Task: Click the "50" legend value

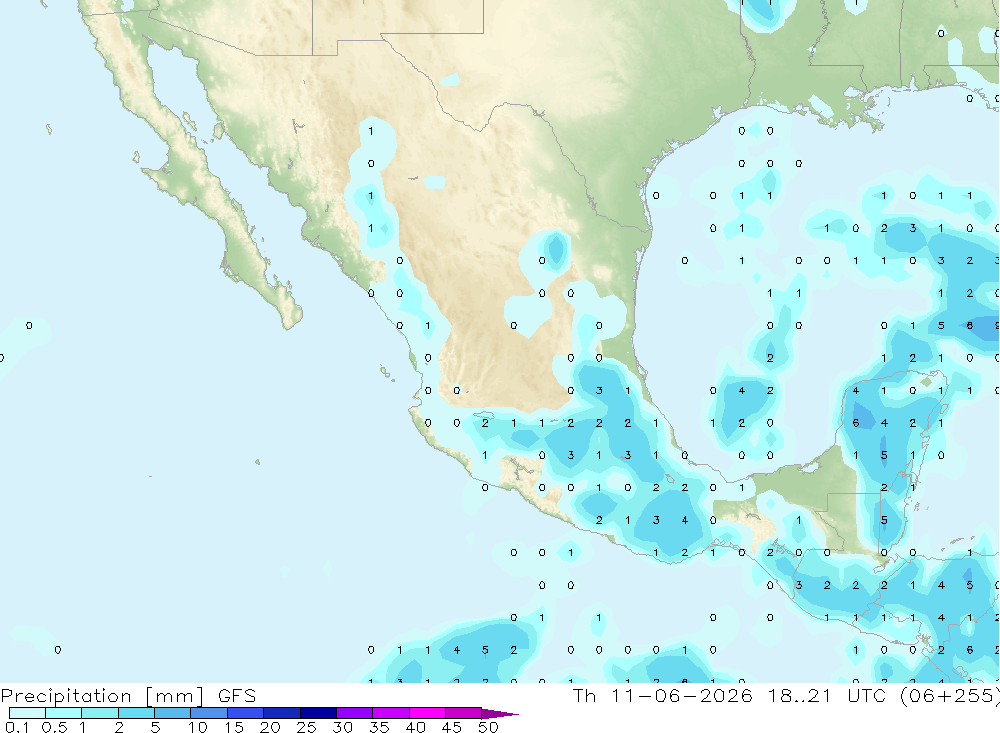Action: click(489, 727)
